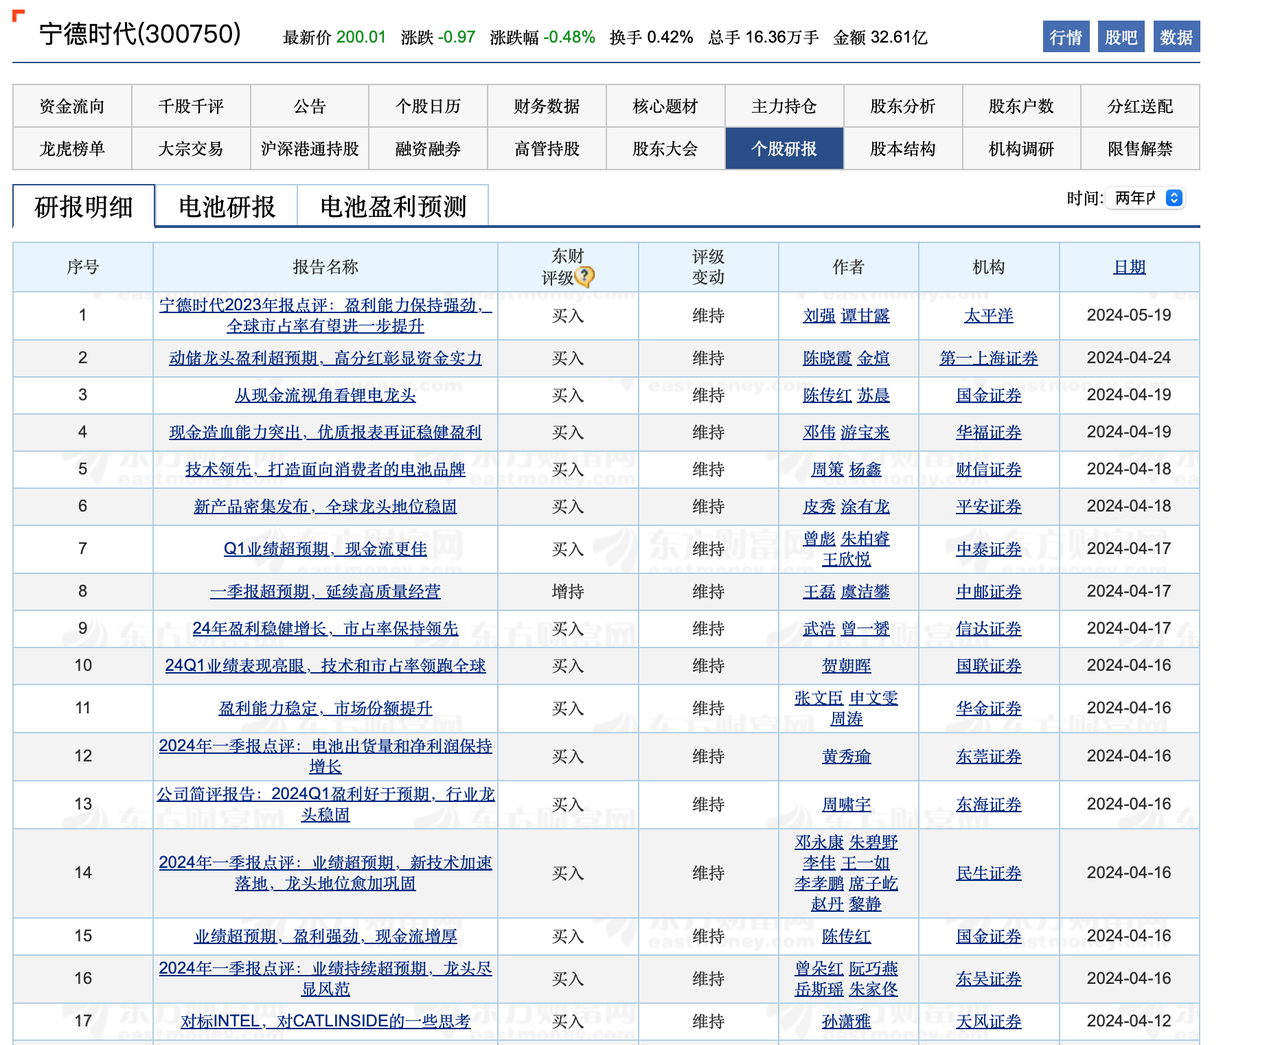The width and height of the screenshot is (1280, 1045).
Task: Open institution 民生证券 link
Action: click(989, 873)
